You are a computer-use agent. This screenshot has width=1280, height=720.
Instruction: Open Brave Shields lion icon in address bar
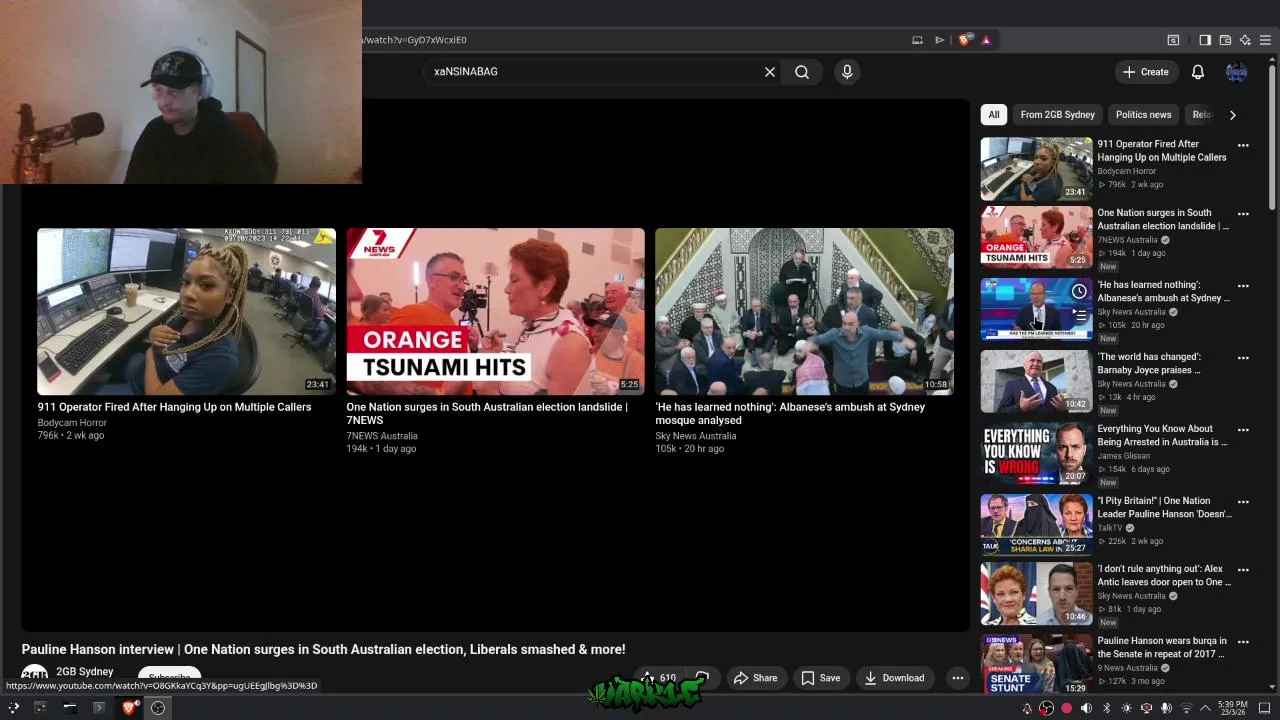tap(964, 40)
